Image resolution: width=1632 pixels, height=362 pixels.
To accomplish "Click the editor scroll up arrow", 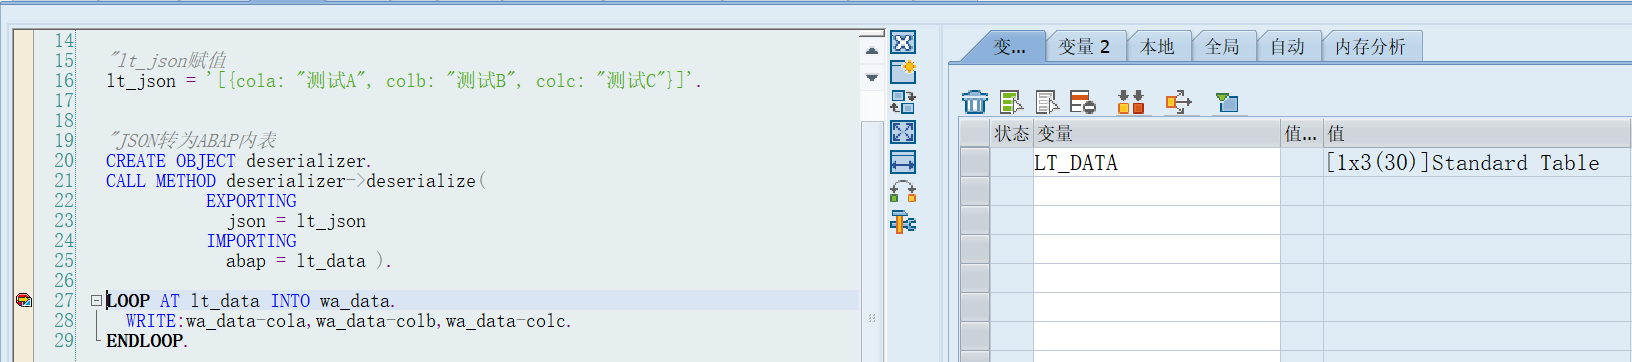I will 872,50.
